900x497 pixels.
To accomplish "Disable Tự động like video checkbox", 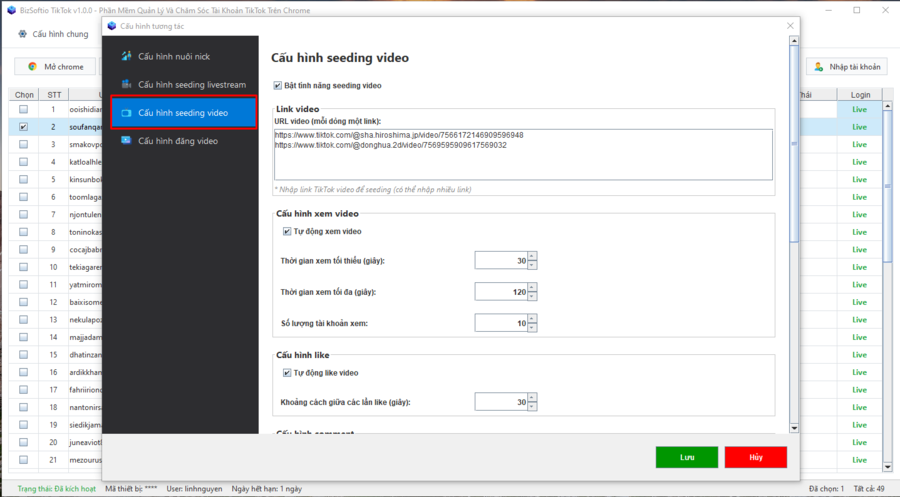I will coord(287,373).
